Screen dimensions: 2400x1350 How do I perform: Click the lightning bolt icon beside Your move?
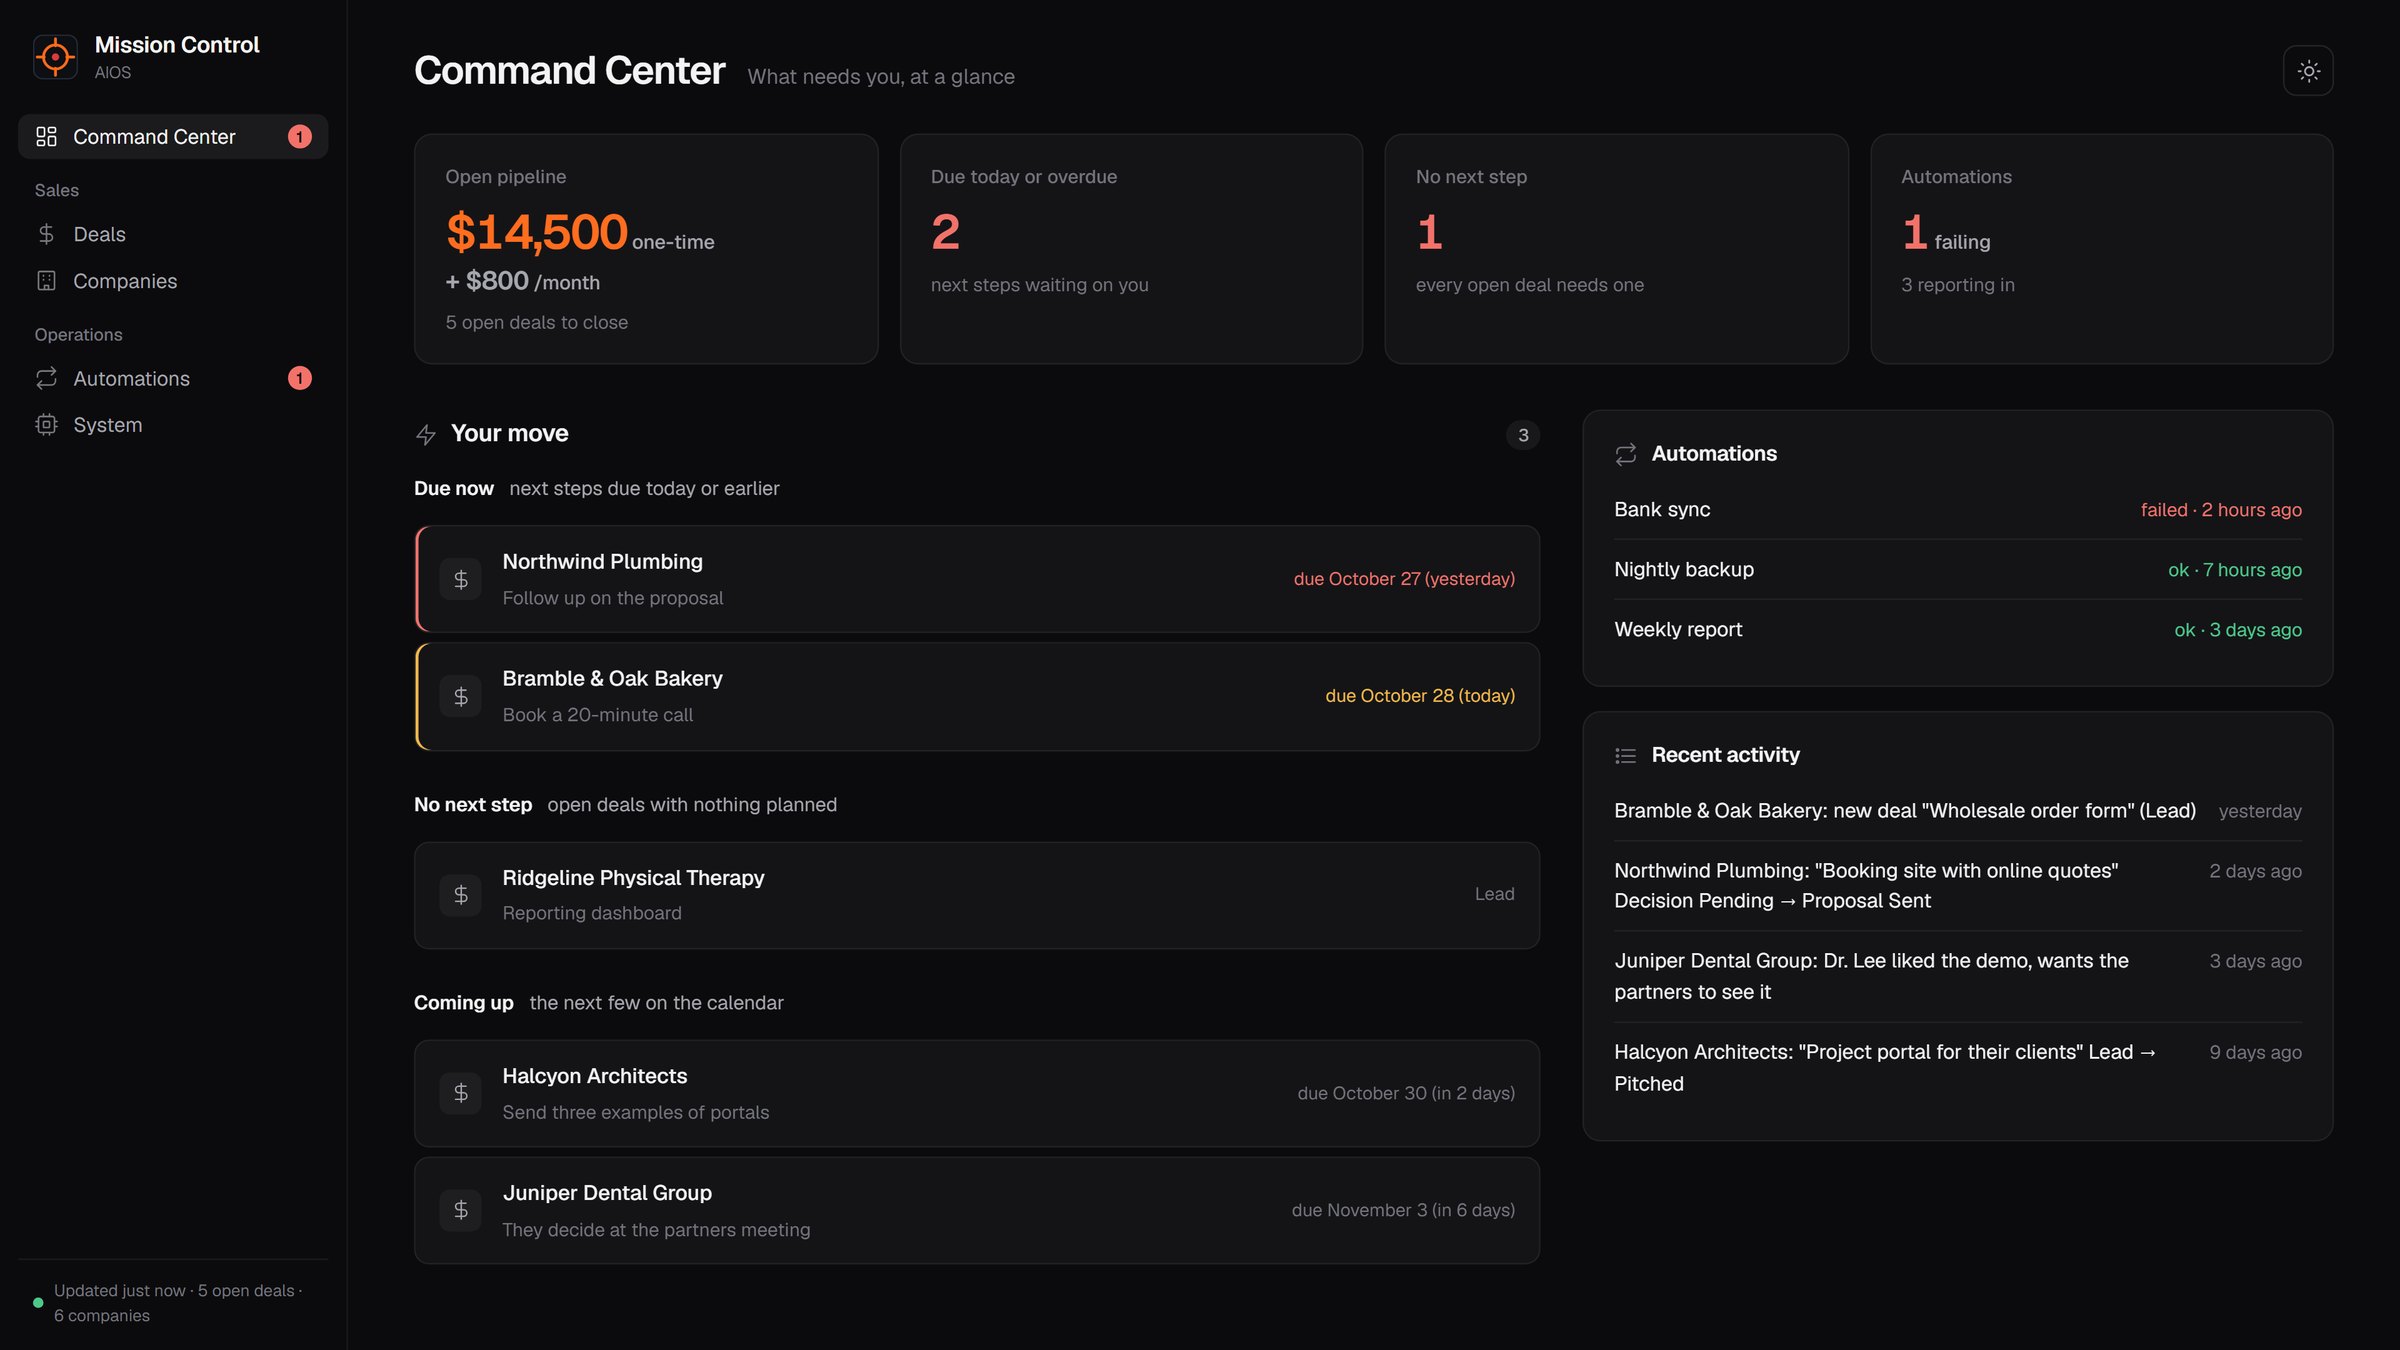[426, 435]
